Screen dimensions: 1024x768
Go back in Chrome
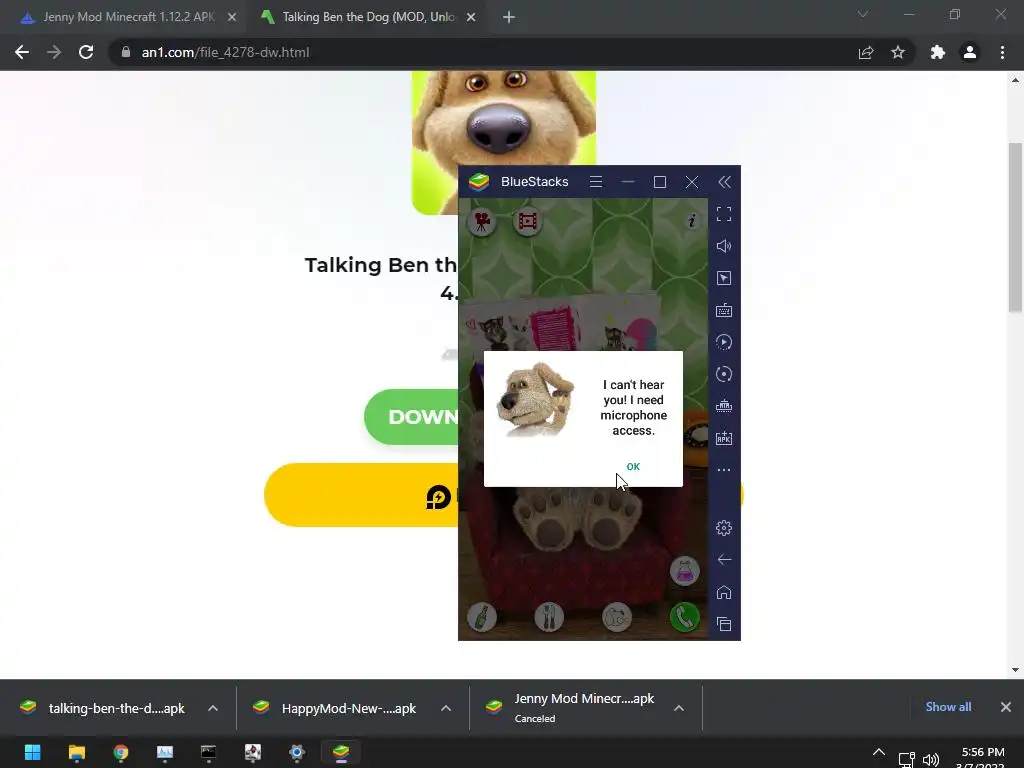click(x=22, y=52)
